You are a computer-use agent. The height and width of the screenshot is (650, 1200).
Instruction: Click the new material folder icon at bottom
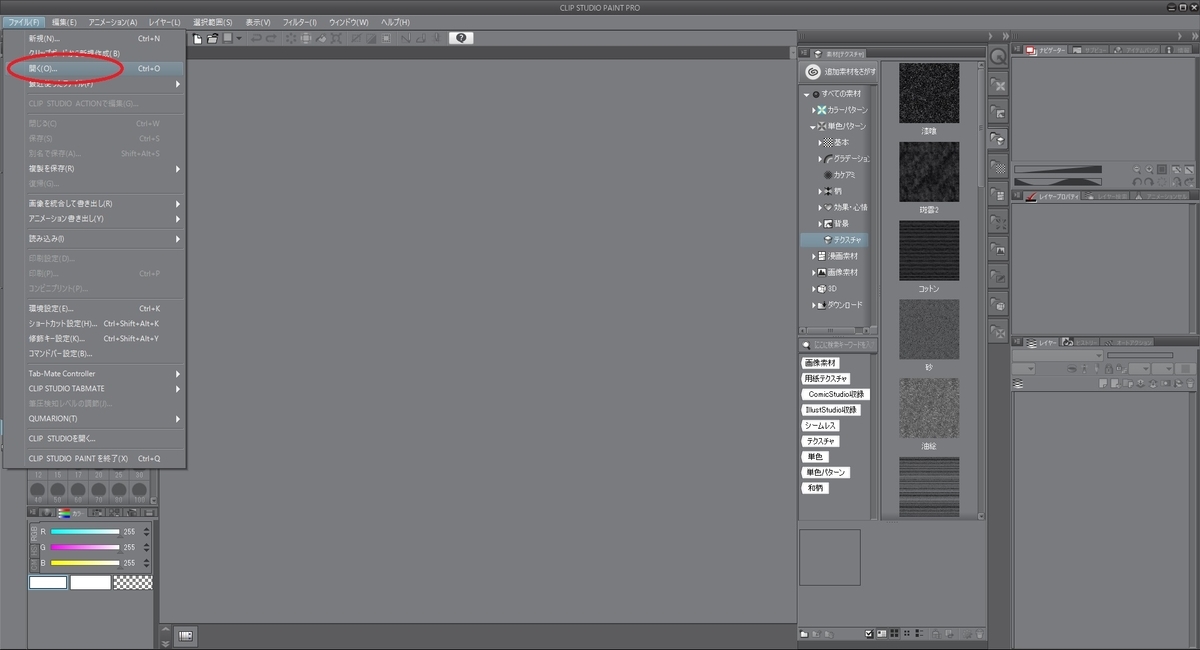click(x=805, y=634)
